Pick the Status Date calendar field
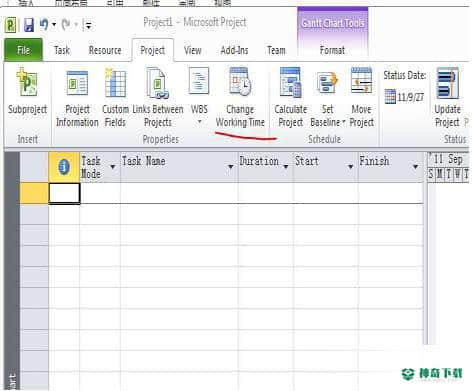The height and width of the screenshot is (391, 472). [404, 97]
